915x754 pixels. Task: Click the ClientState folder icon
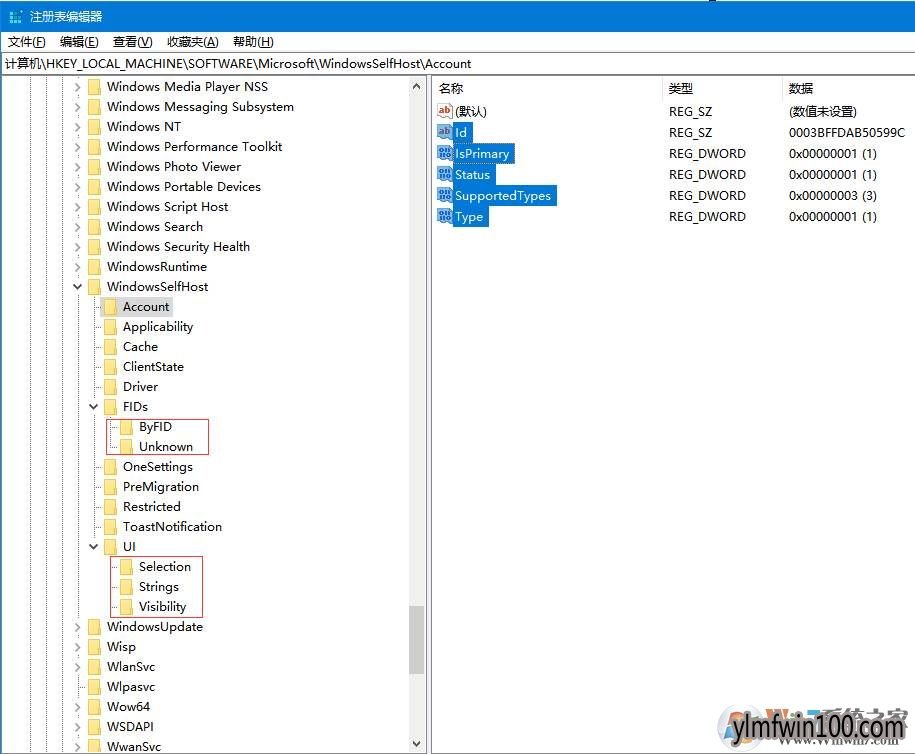click(110, 366)
